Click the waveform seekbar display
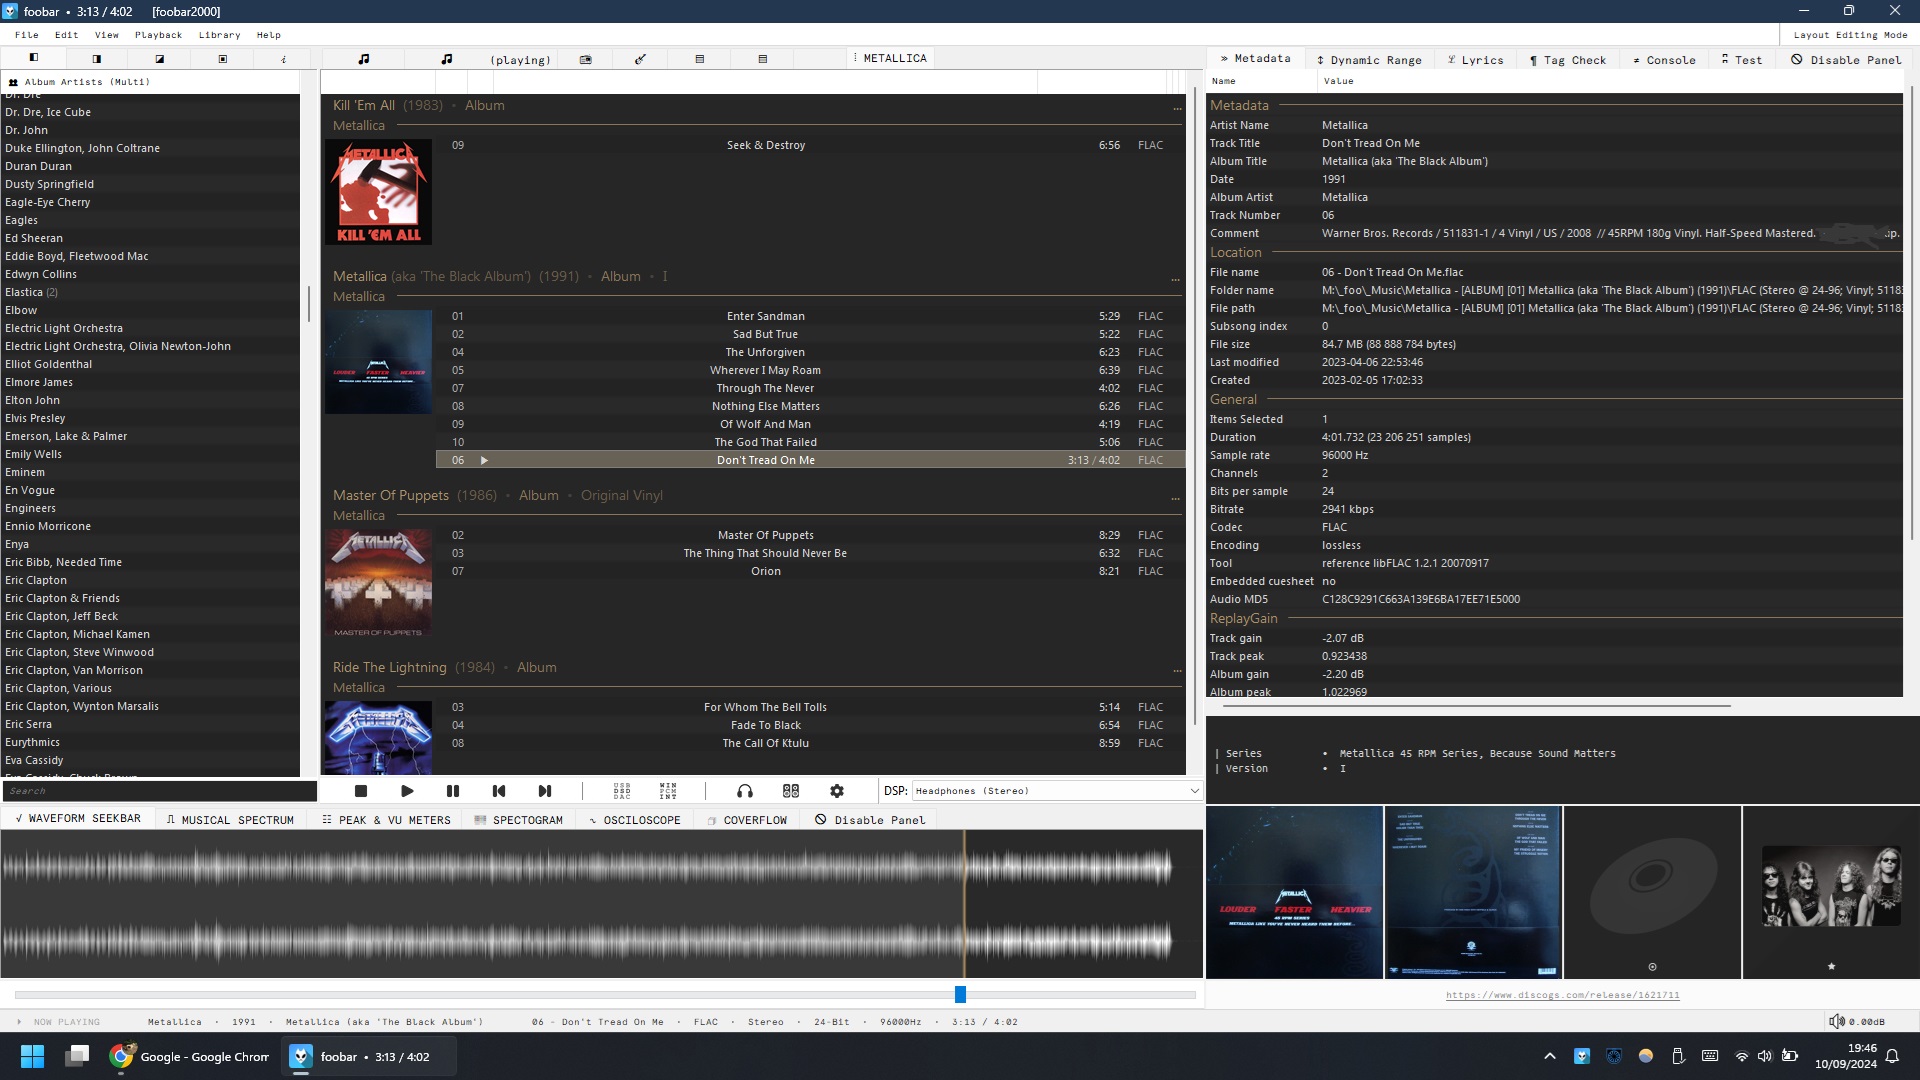Screen dimensions: 1920x1080 [x=601, y=904]
